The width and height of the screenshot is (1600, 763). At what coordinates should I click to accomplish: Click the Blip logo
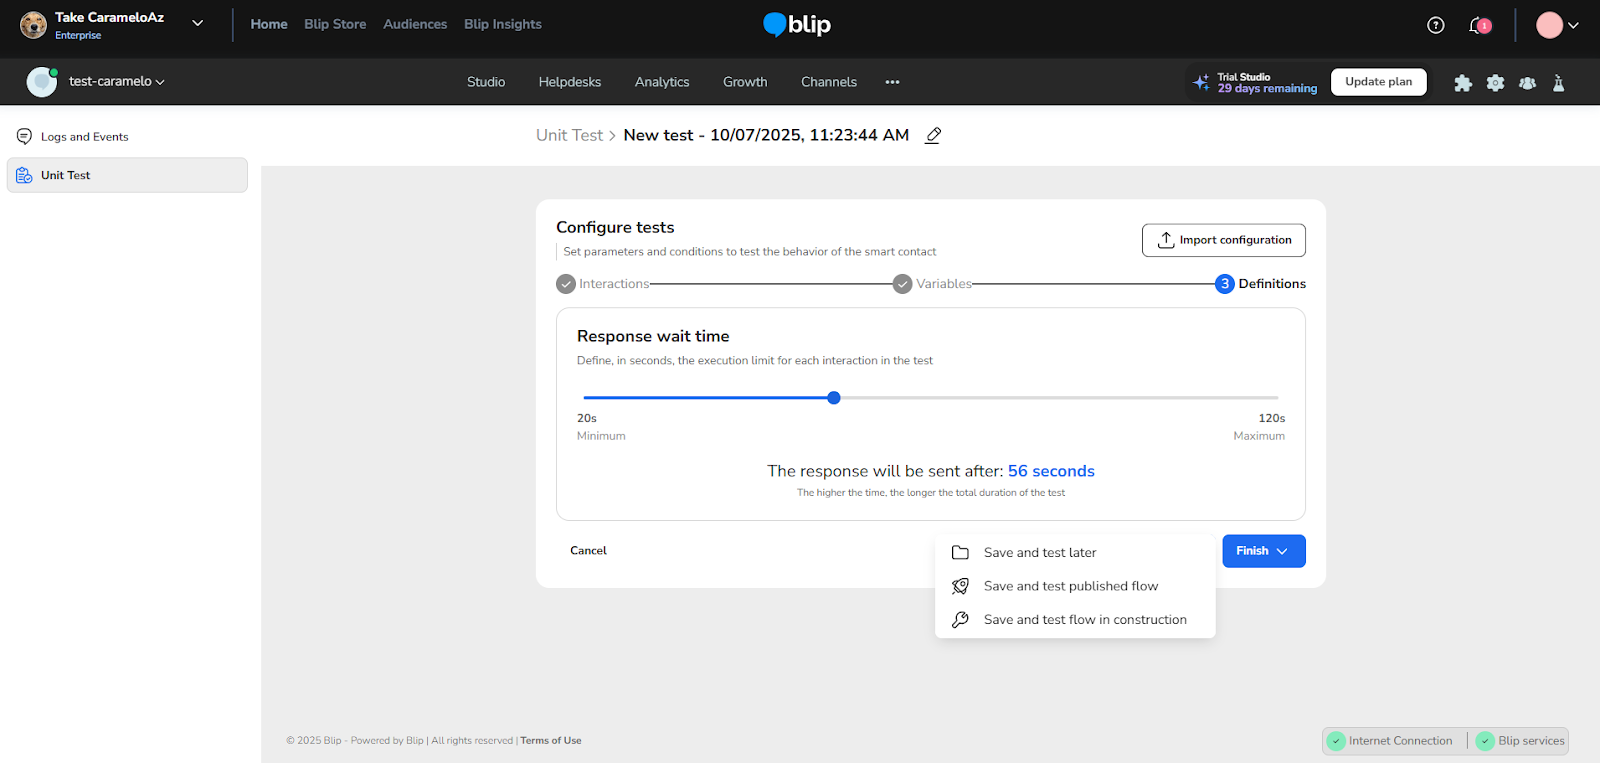797,25
